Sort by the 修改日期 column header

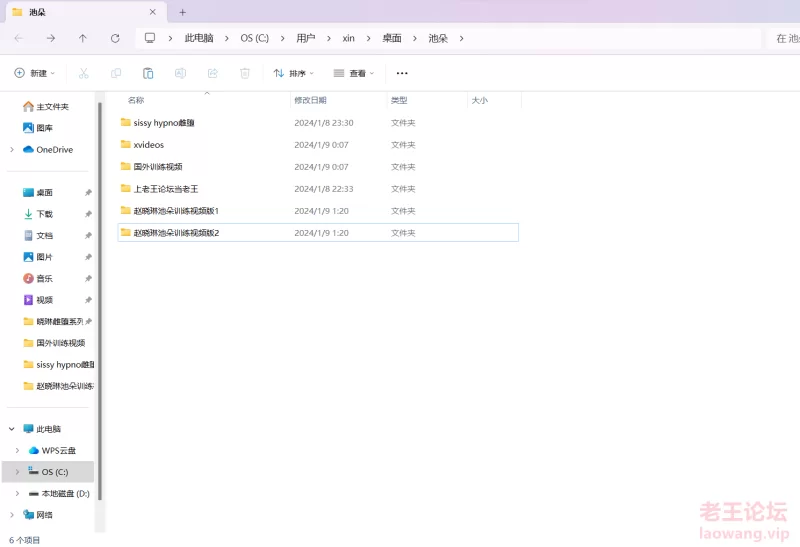310,100
